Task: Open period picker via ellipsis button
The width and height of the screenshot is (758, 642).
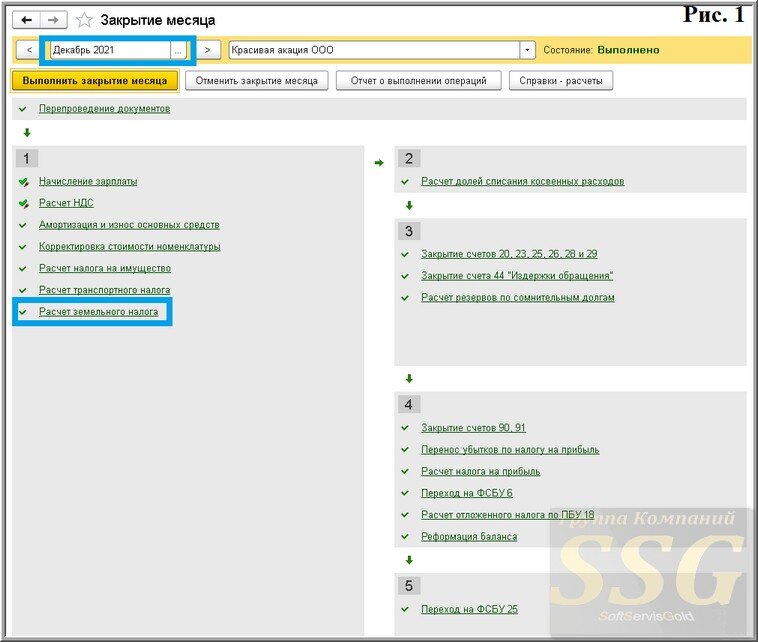Action: point(178,50)
